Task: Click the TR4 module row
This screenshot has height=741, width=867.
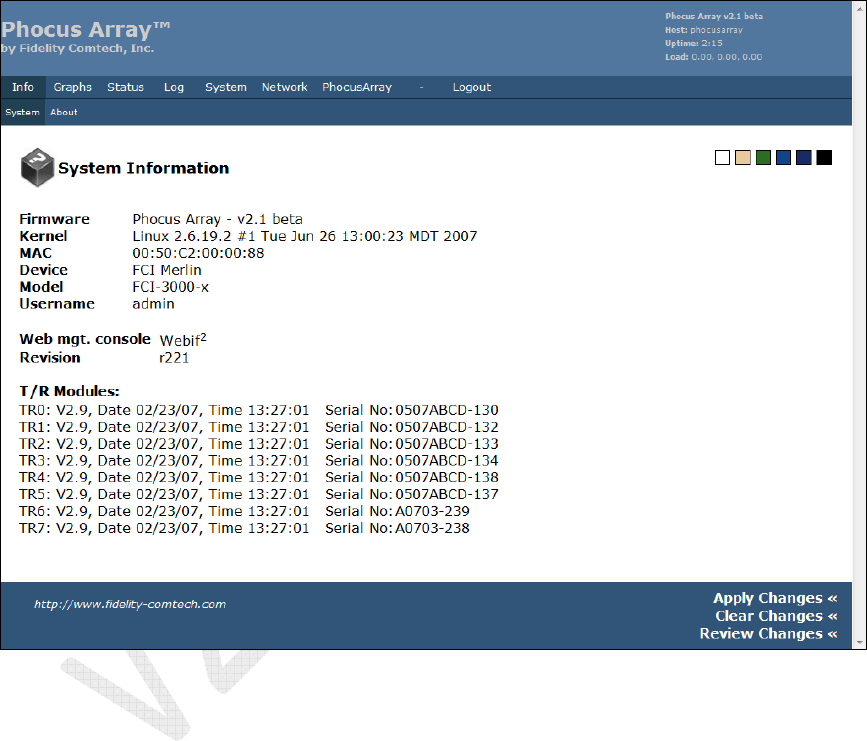Action: point(259,477)
